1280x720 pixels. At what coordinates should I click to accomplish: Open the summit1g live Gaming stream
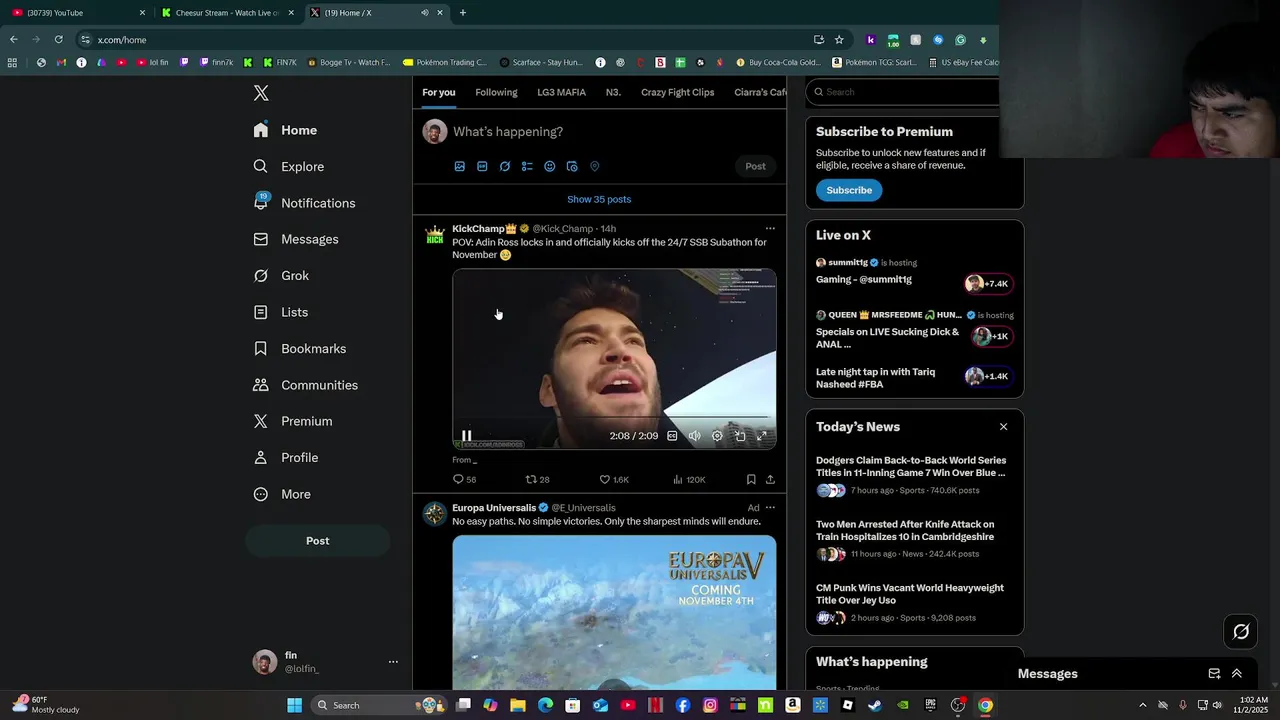click(x=915, y=273)
